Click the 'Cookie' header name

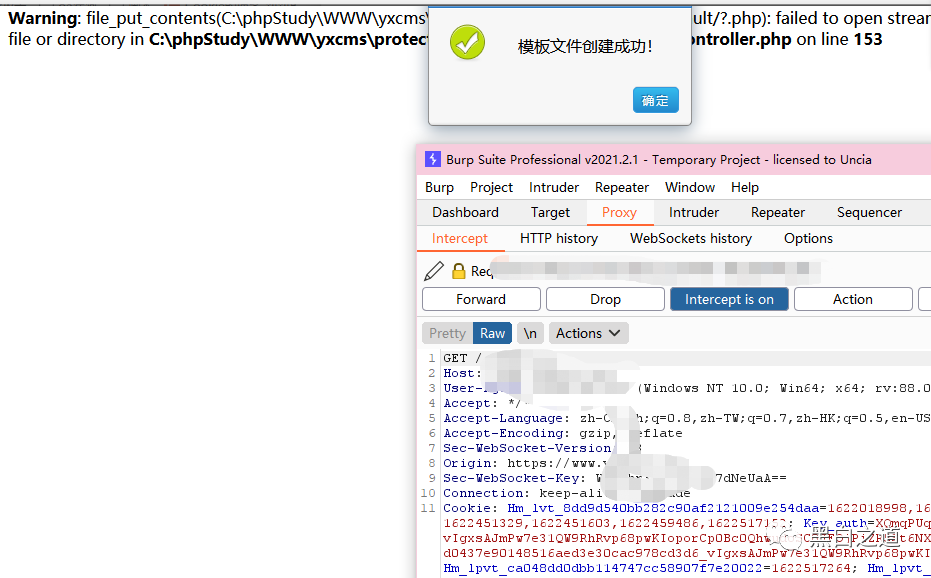tap(470, 508)
